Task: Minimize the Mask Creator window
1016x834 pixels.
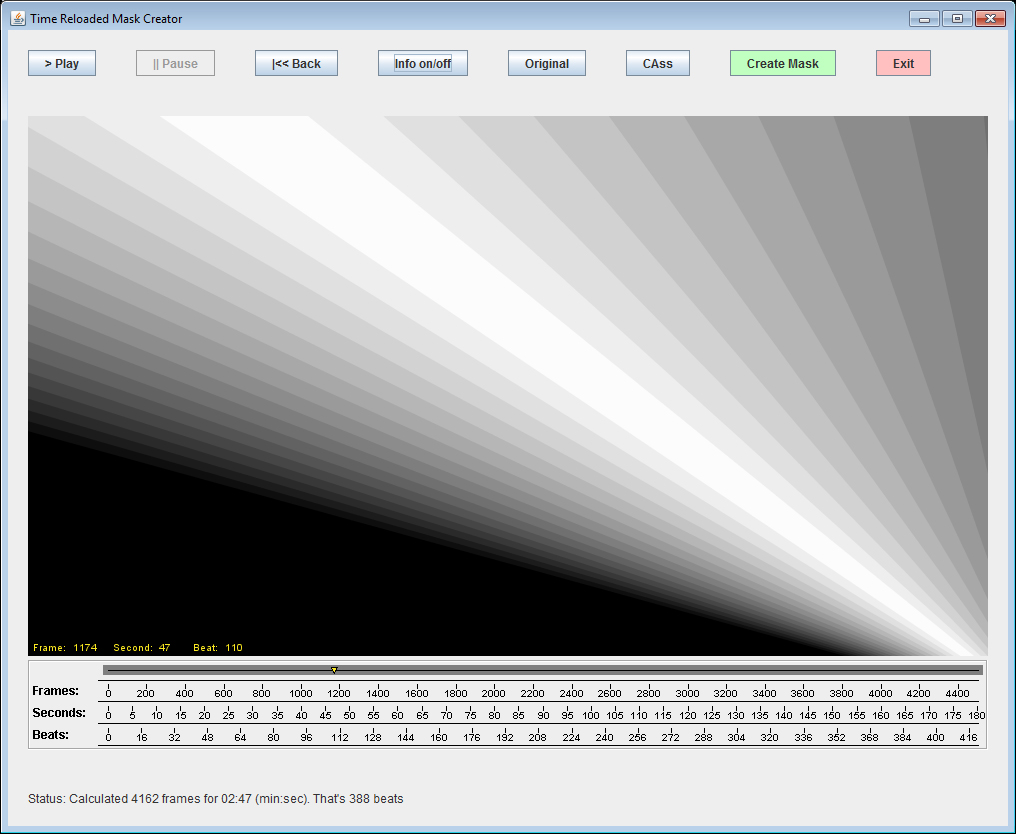Action: tap(924, 18)
